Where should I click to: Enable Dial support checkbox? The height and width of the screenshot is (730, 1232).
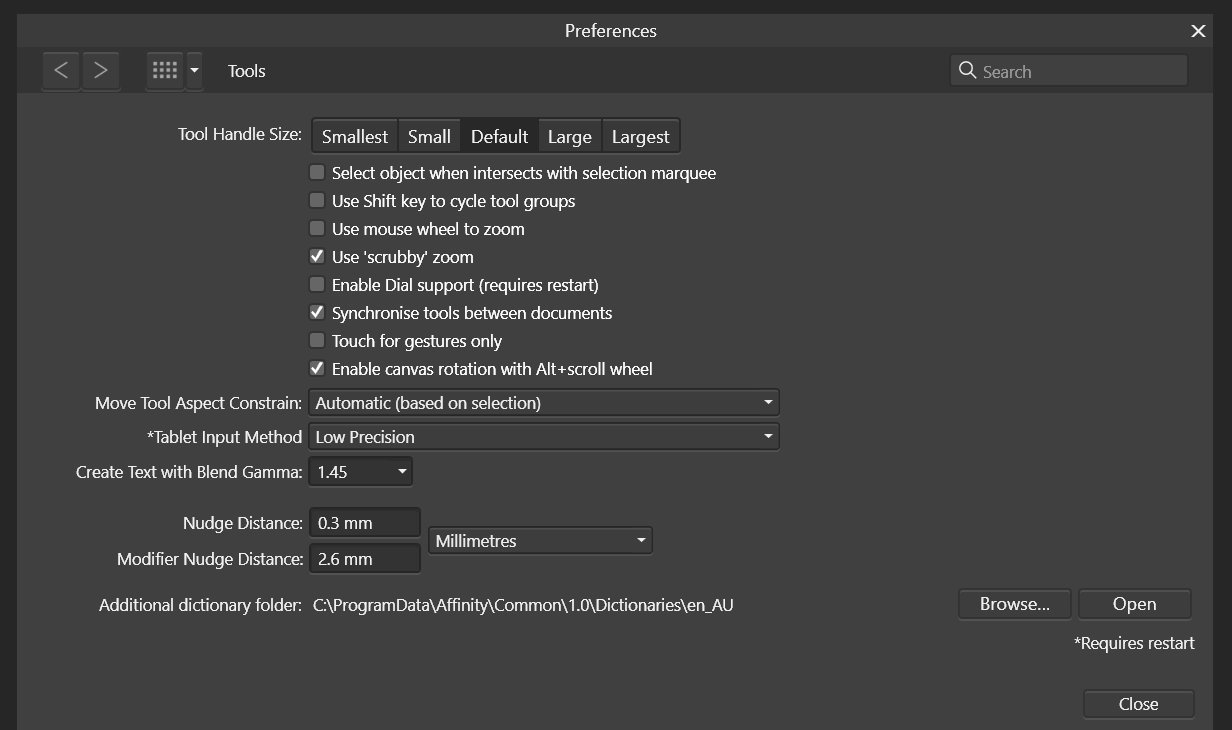click(x=317, y=285)
